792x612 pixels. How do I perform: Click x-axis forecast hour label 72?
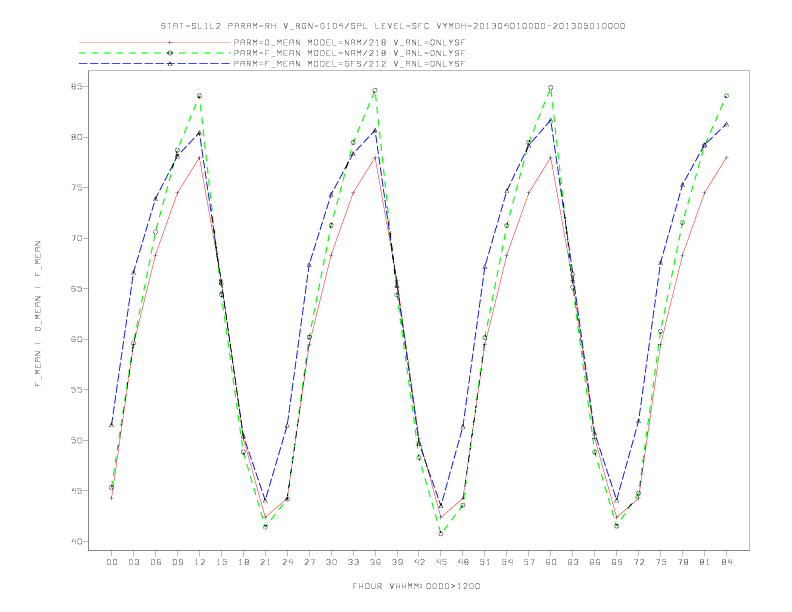[638, 562]
